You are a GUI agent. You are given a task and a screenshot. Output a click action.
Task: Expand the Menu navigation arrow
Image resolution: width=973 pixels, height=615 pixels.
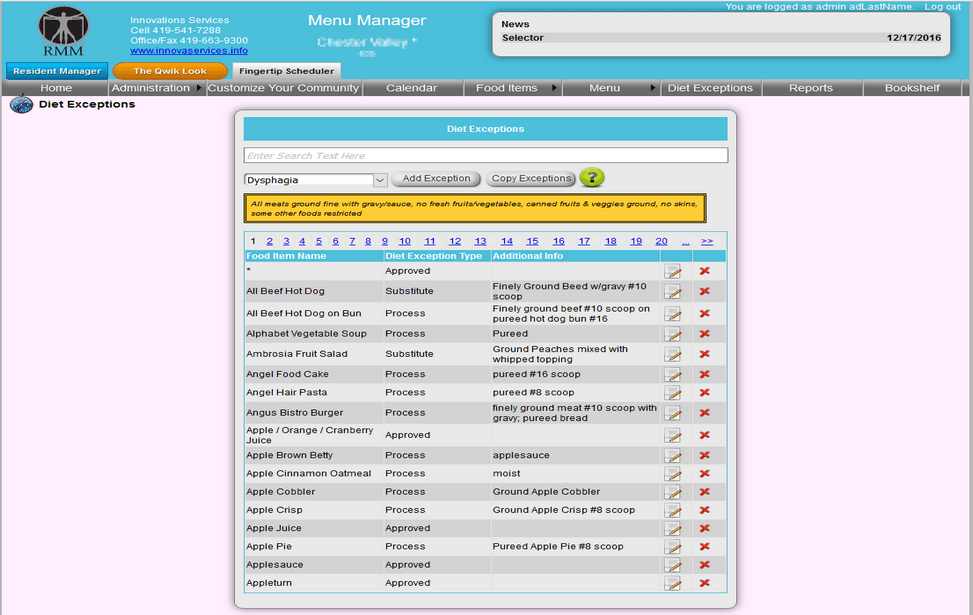(x=652, y=88)
